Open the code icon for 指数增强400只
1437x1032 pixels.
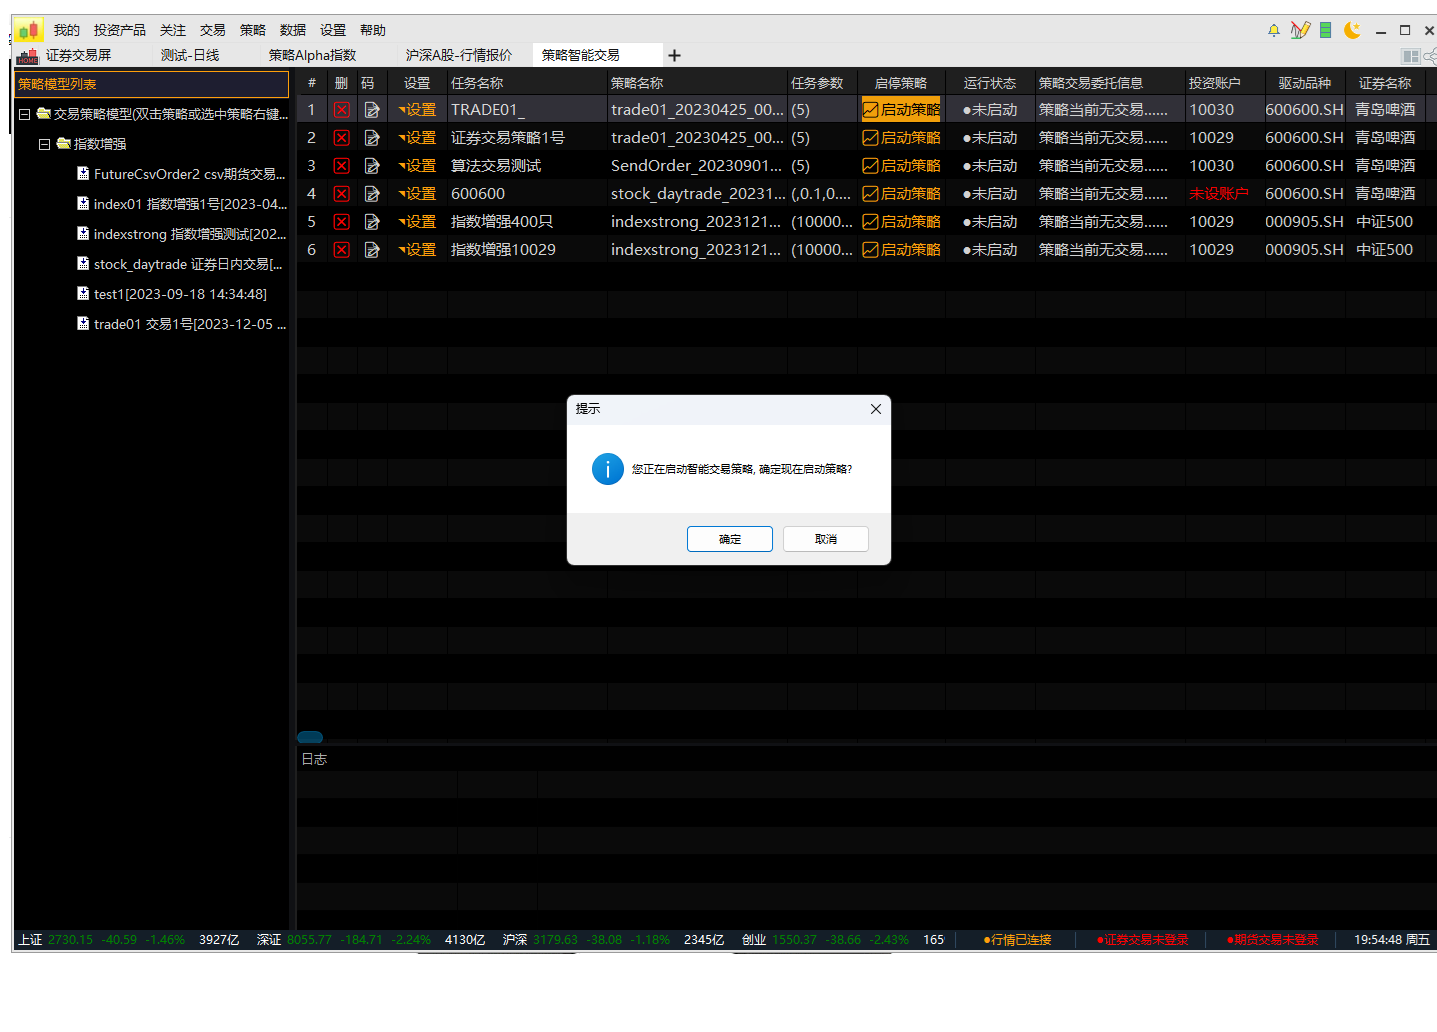(x=371, y=221)
